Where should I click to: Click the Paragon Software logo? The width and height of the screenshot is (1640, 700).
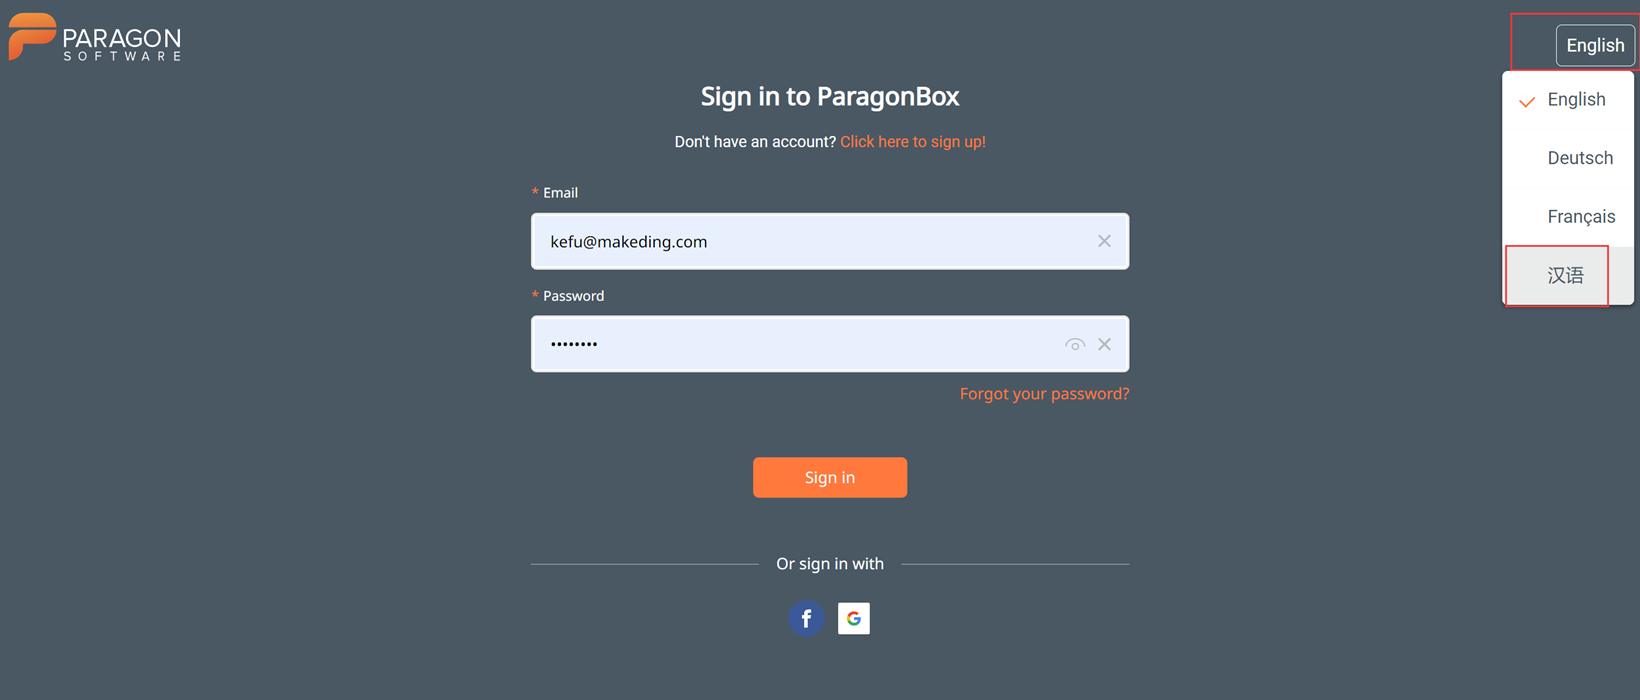click(95, 40)
